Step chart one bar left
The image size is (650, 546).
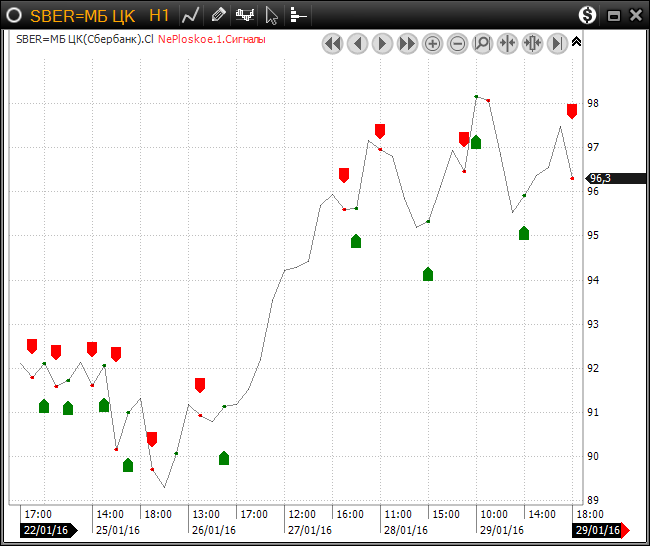(358, 43)
